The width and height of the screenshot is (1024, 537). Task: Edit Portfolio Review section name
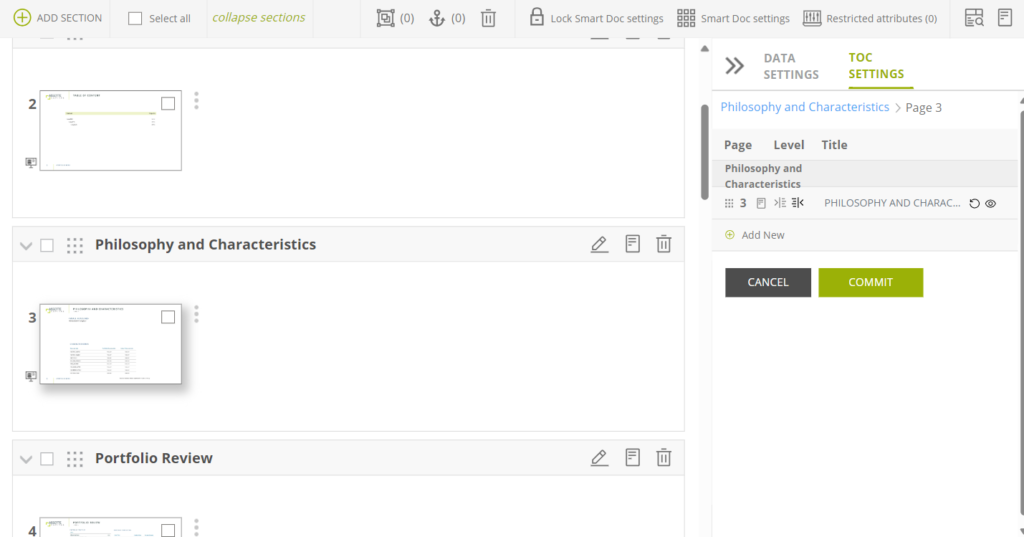click(599, 458)
